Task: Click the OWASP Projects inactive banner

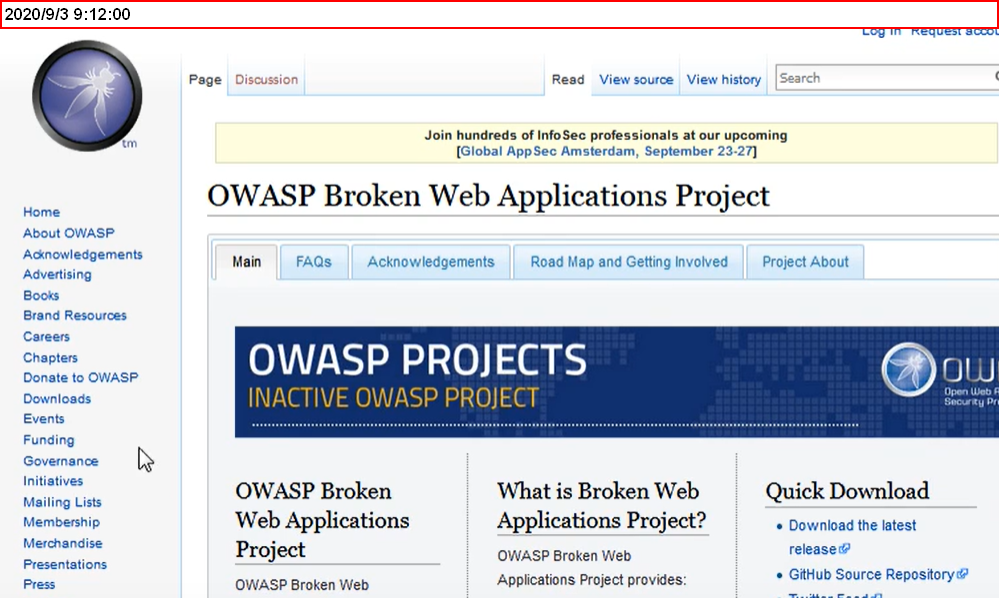Action: tap(617, 382)
